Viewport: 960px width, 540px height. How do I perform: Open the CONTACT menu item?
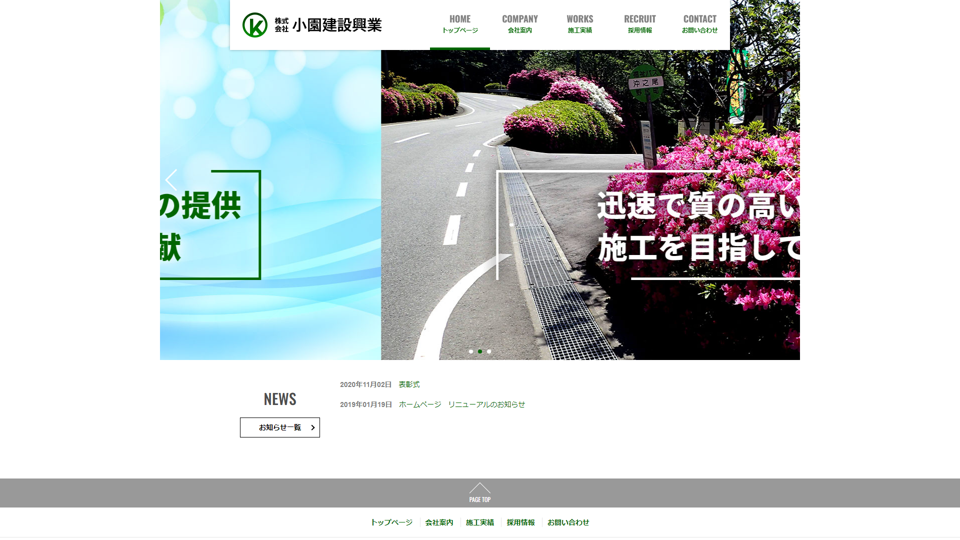pos(700,24)
